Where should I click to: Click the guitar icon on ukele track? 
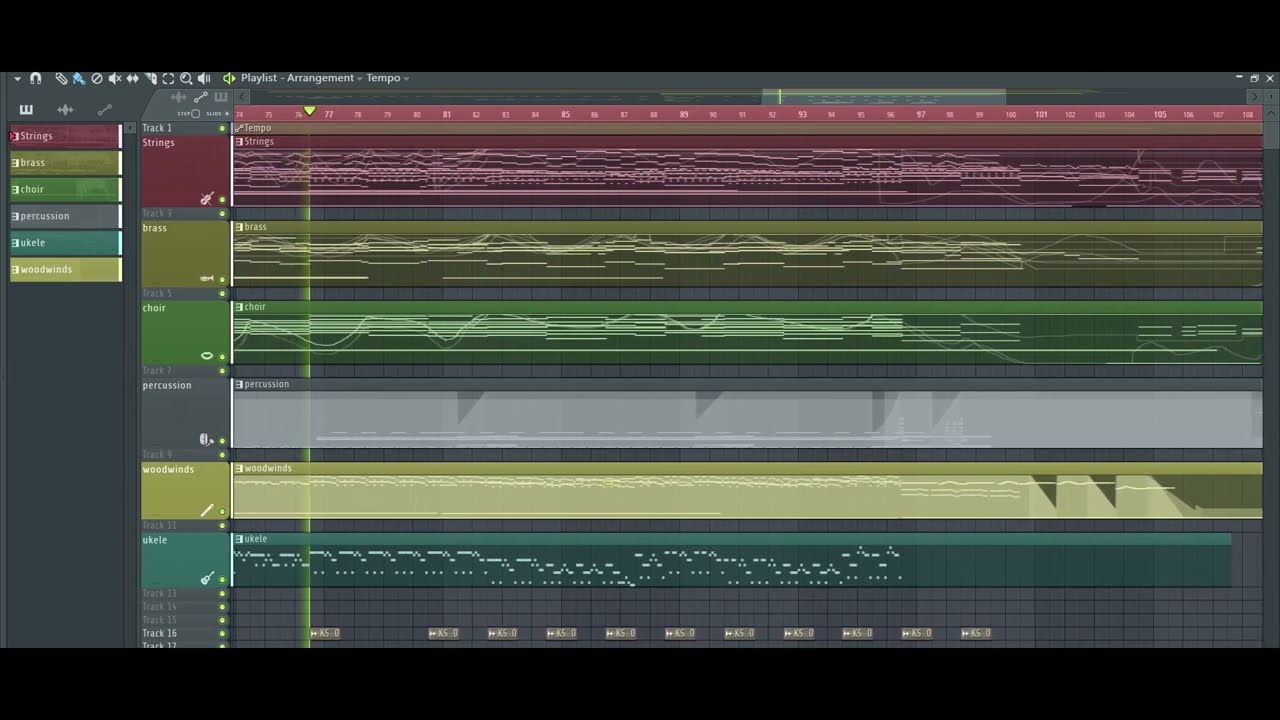(x=207, y=578)
